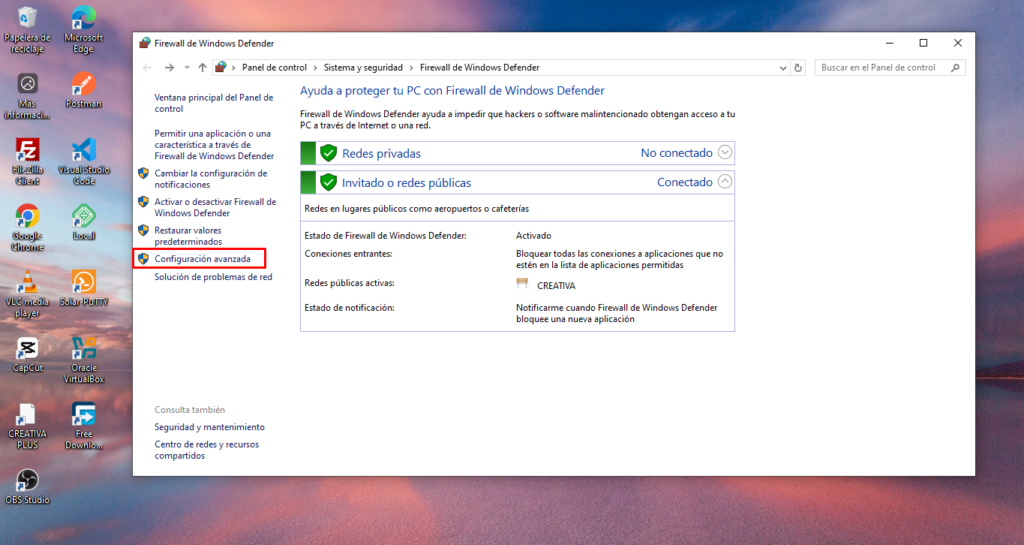This screenshot has width=1024, height=545.
Task: Open Permitir una aplicación a través de Firewall
Action: tap(214, 144)
